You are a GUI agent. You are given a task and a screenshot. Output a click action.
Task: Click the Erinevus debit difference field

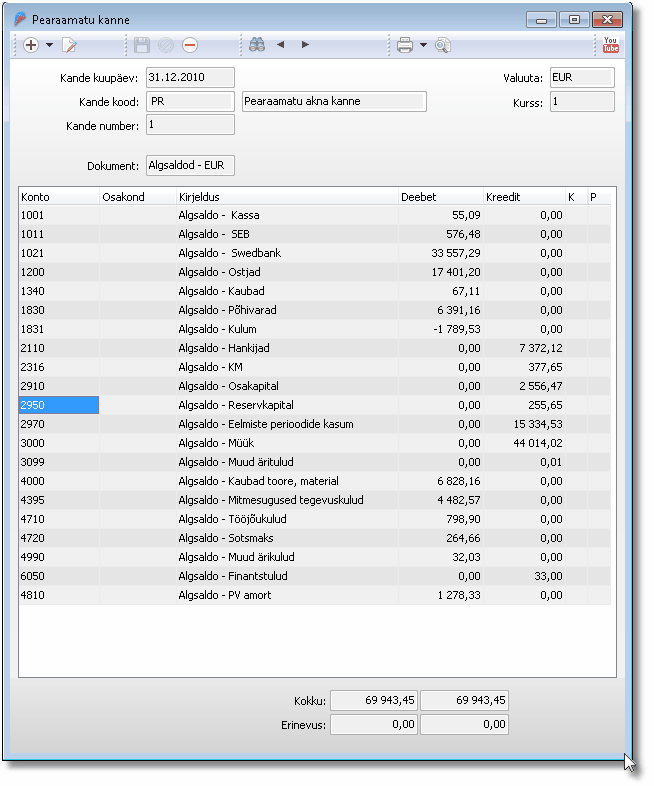tap(374, 724)
